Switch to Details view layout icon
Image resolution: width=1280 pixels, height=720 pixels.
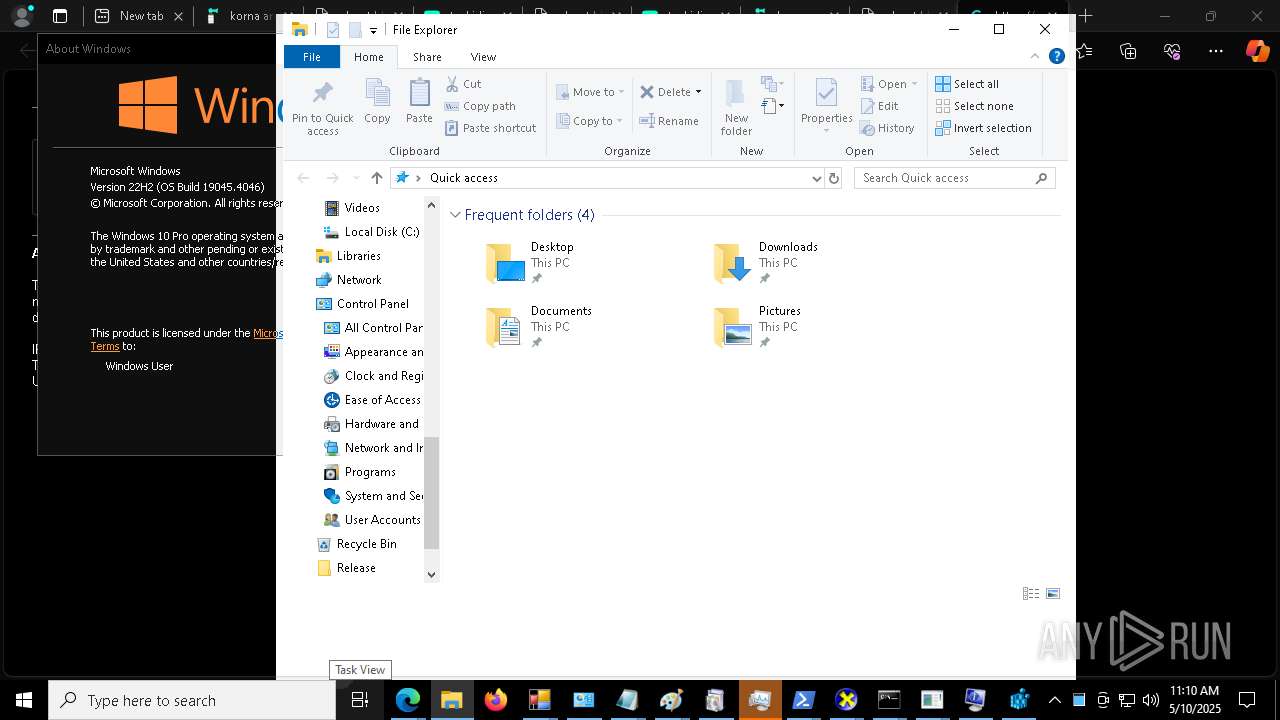tap(1031, 594)
